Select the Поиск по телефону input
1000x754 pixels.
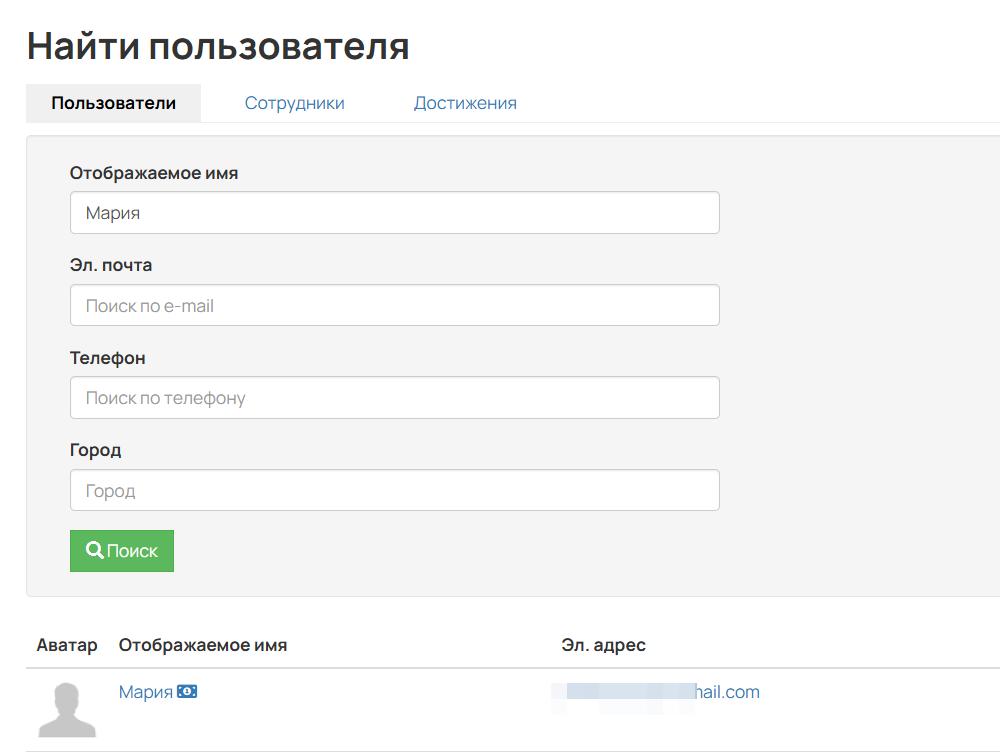394,397
